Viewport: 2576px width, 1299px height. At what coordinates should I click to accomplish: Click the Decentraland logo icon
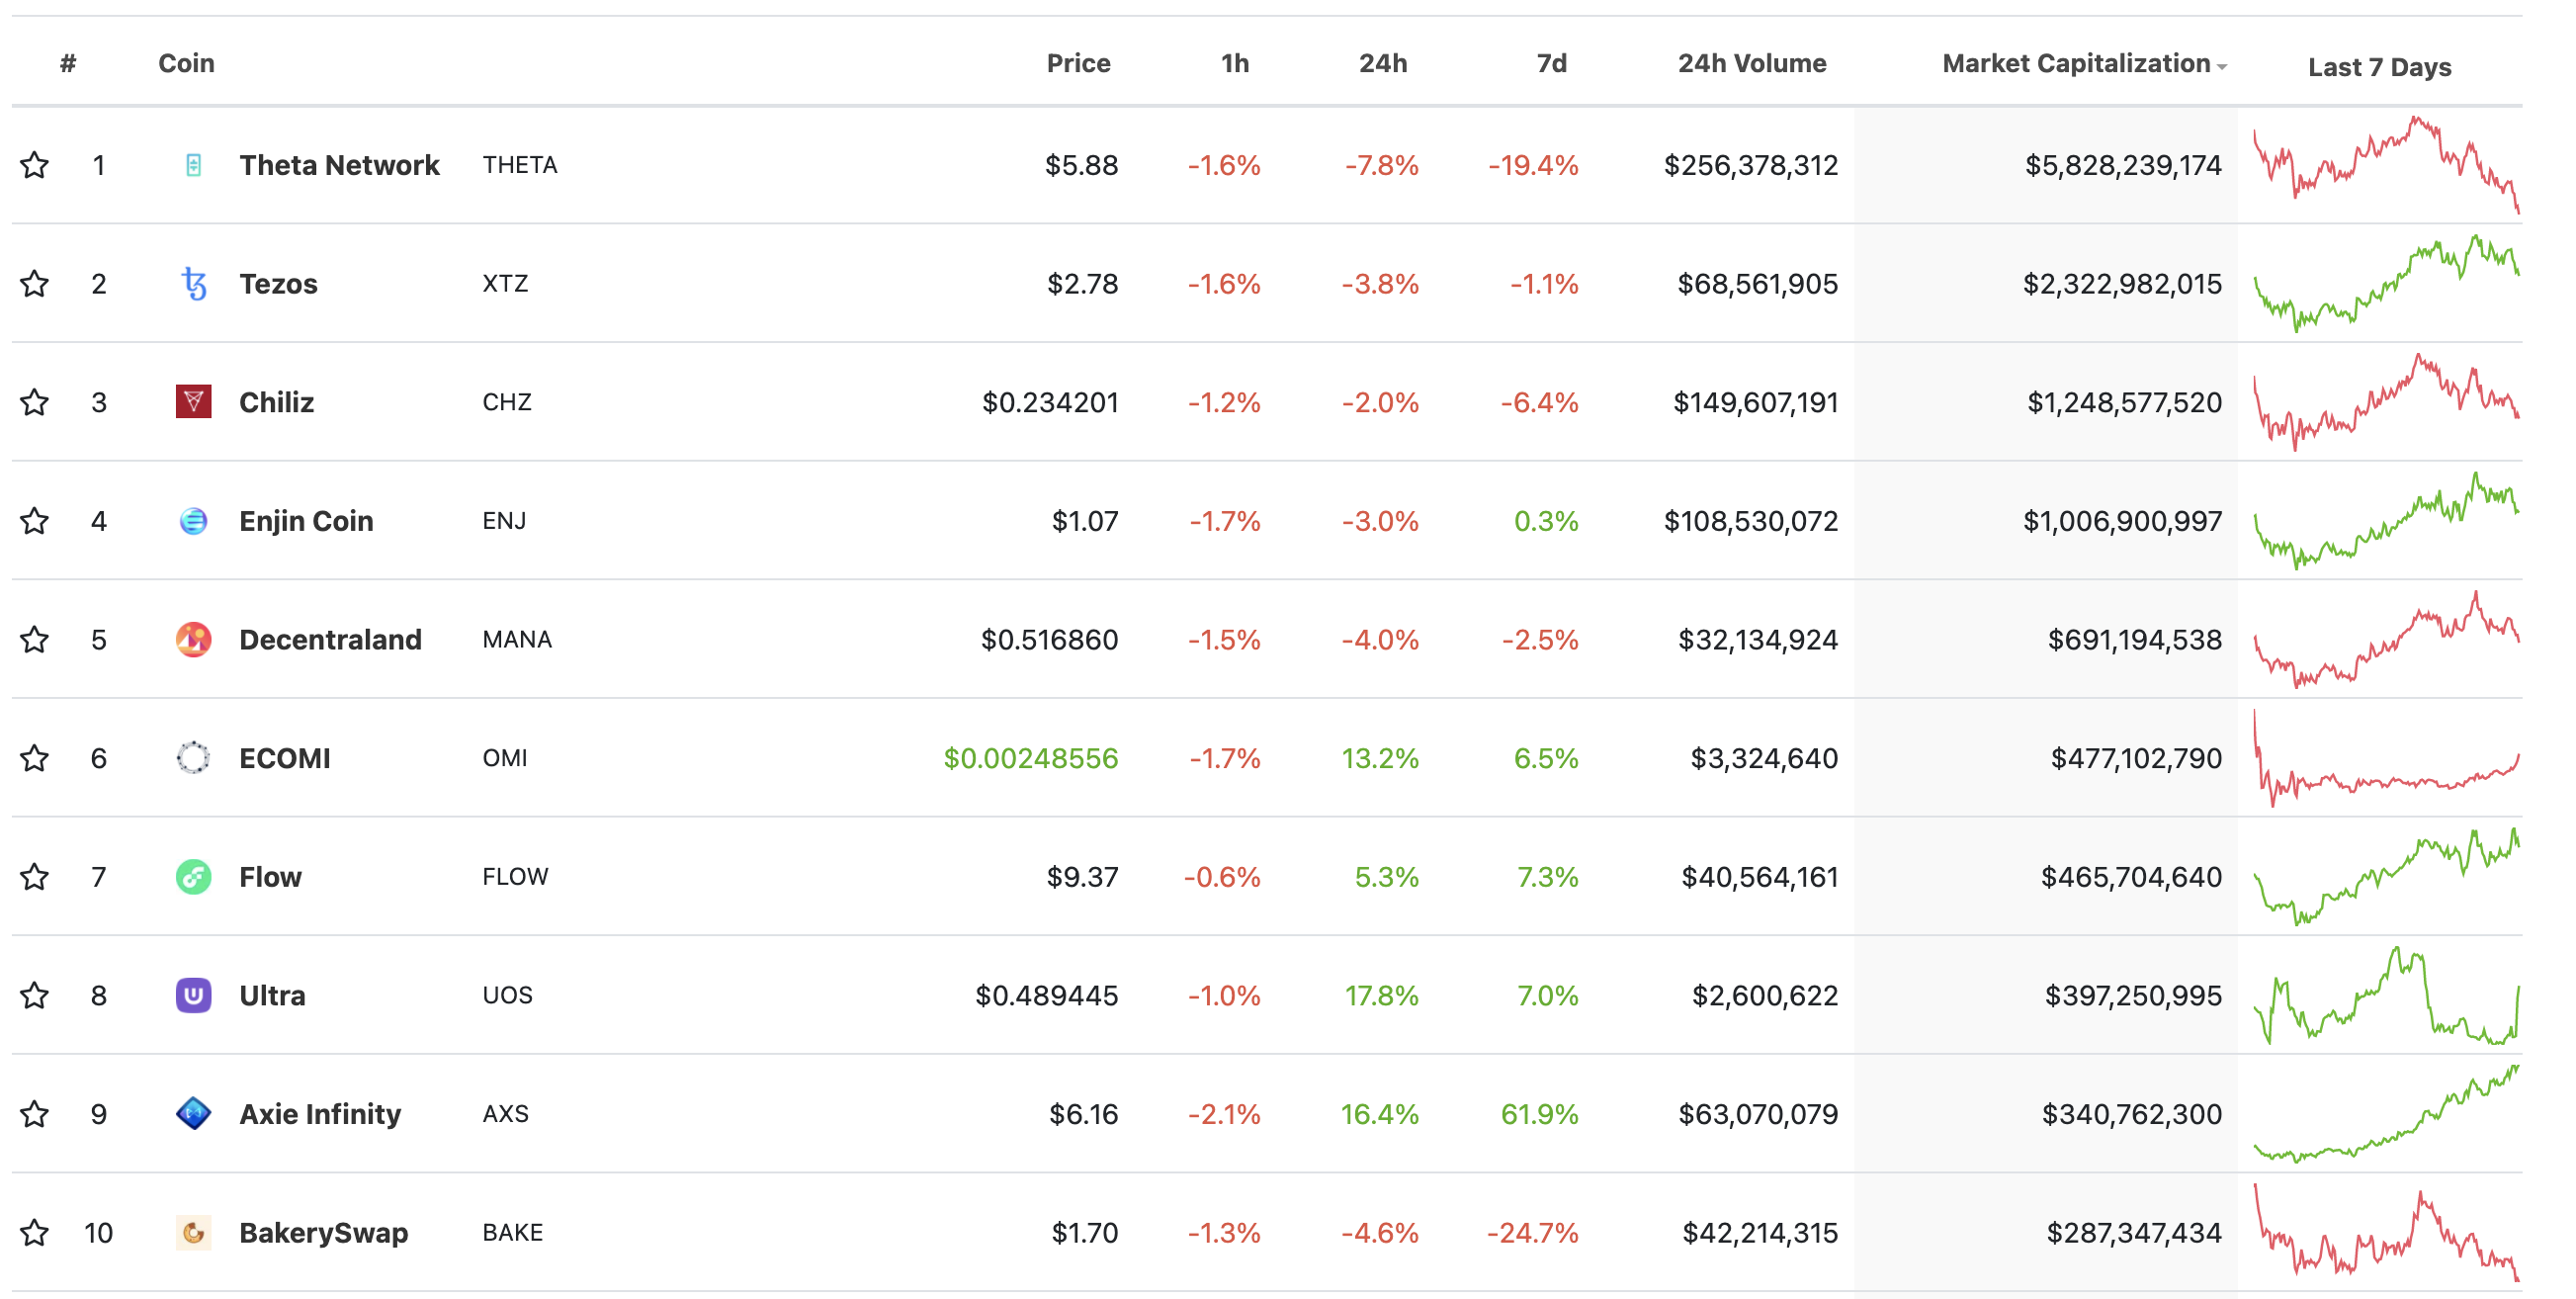193,639
